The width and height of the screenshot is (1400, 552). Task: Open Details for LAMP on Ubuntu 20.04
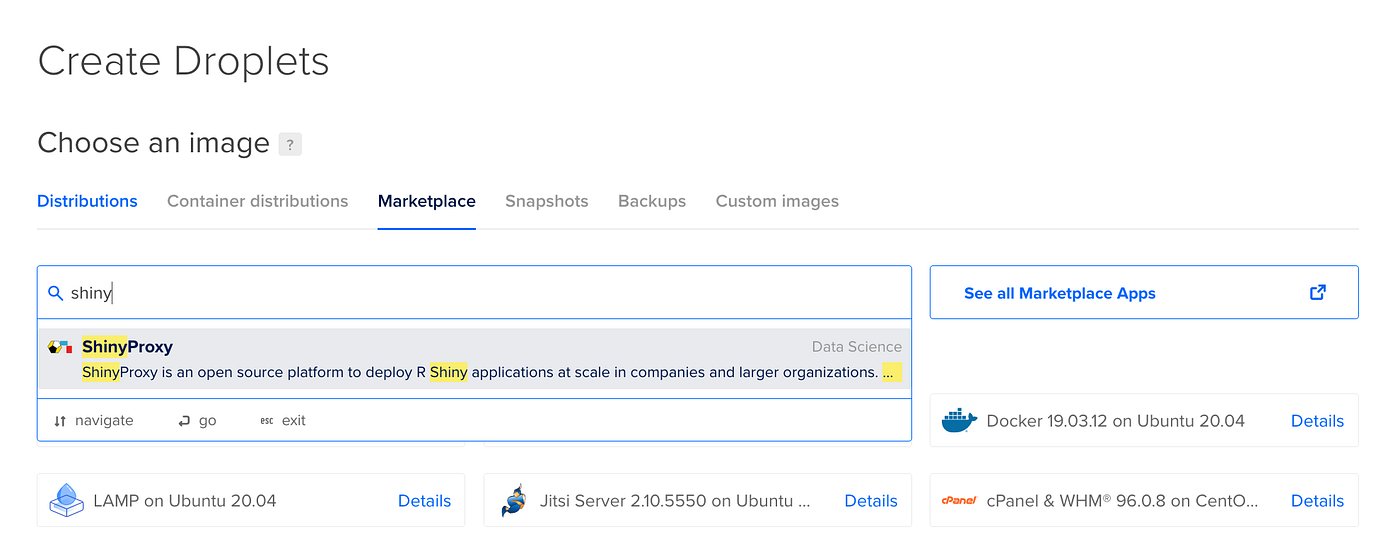424,501
